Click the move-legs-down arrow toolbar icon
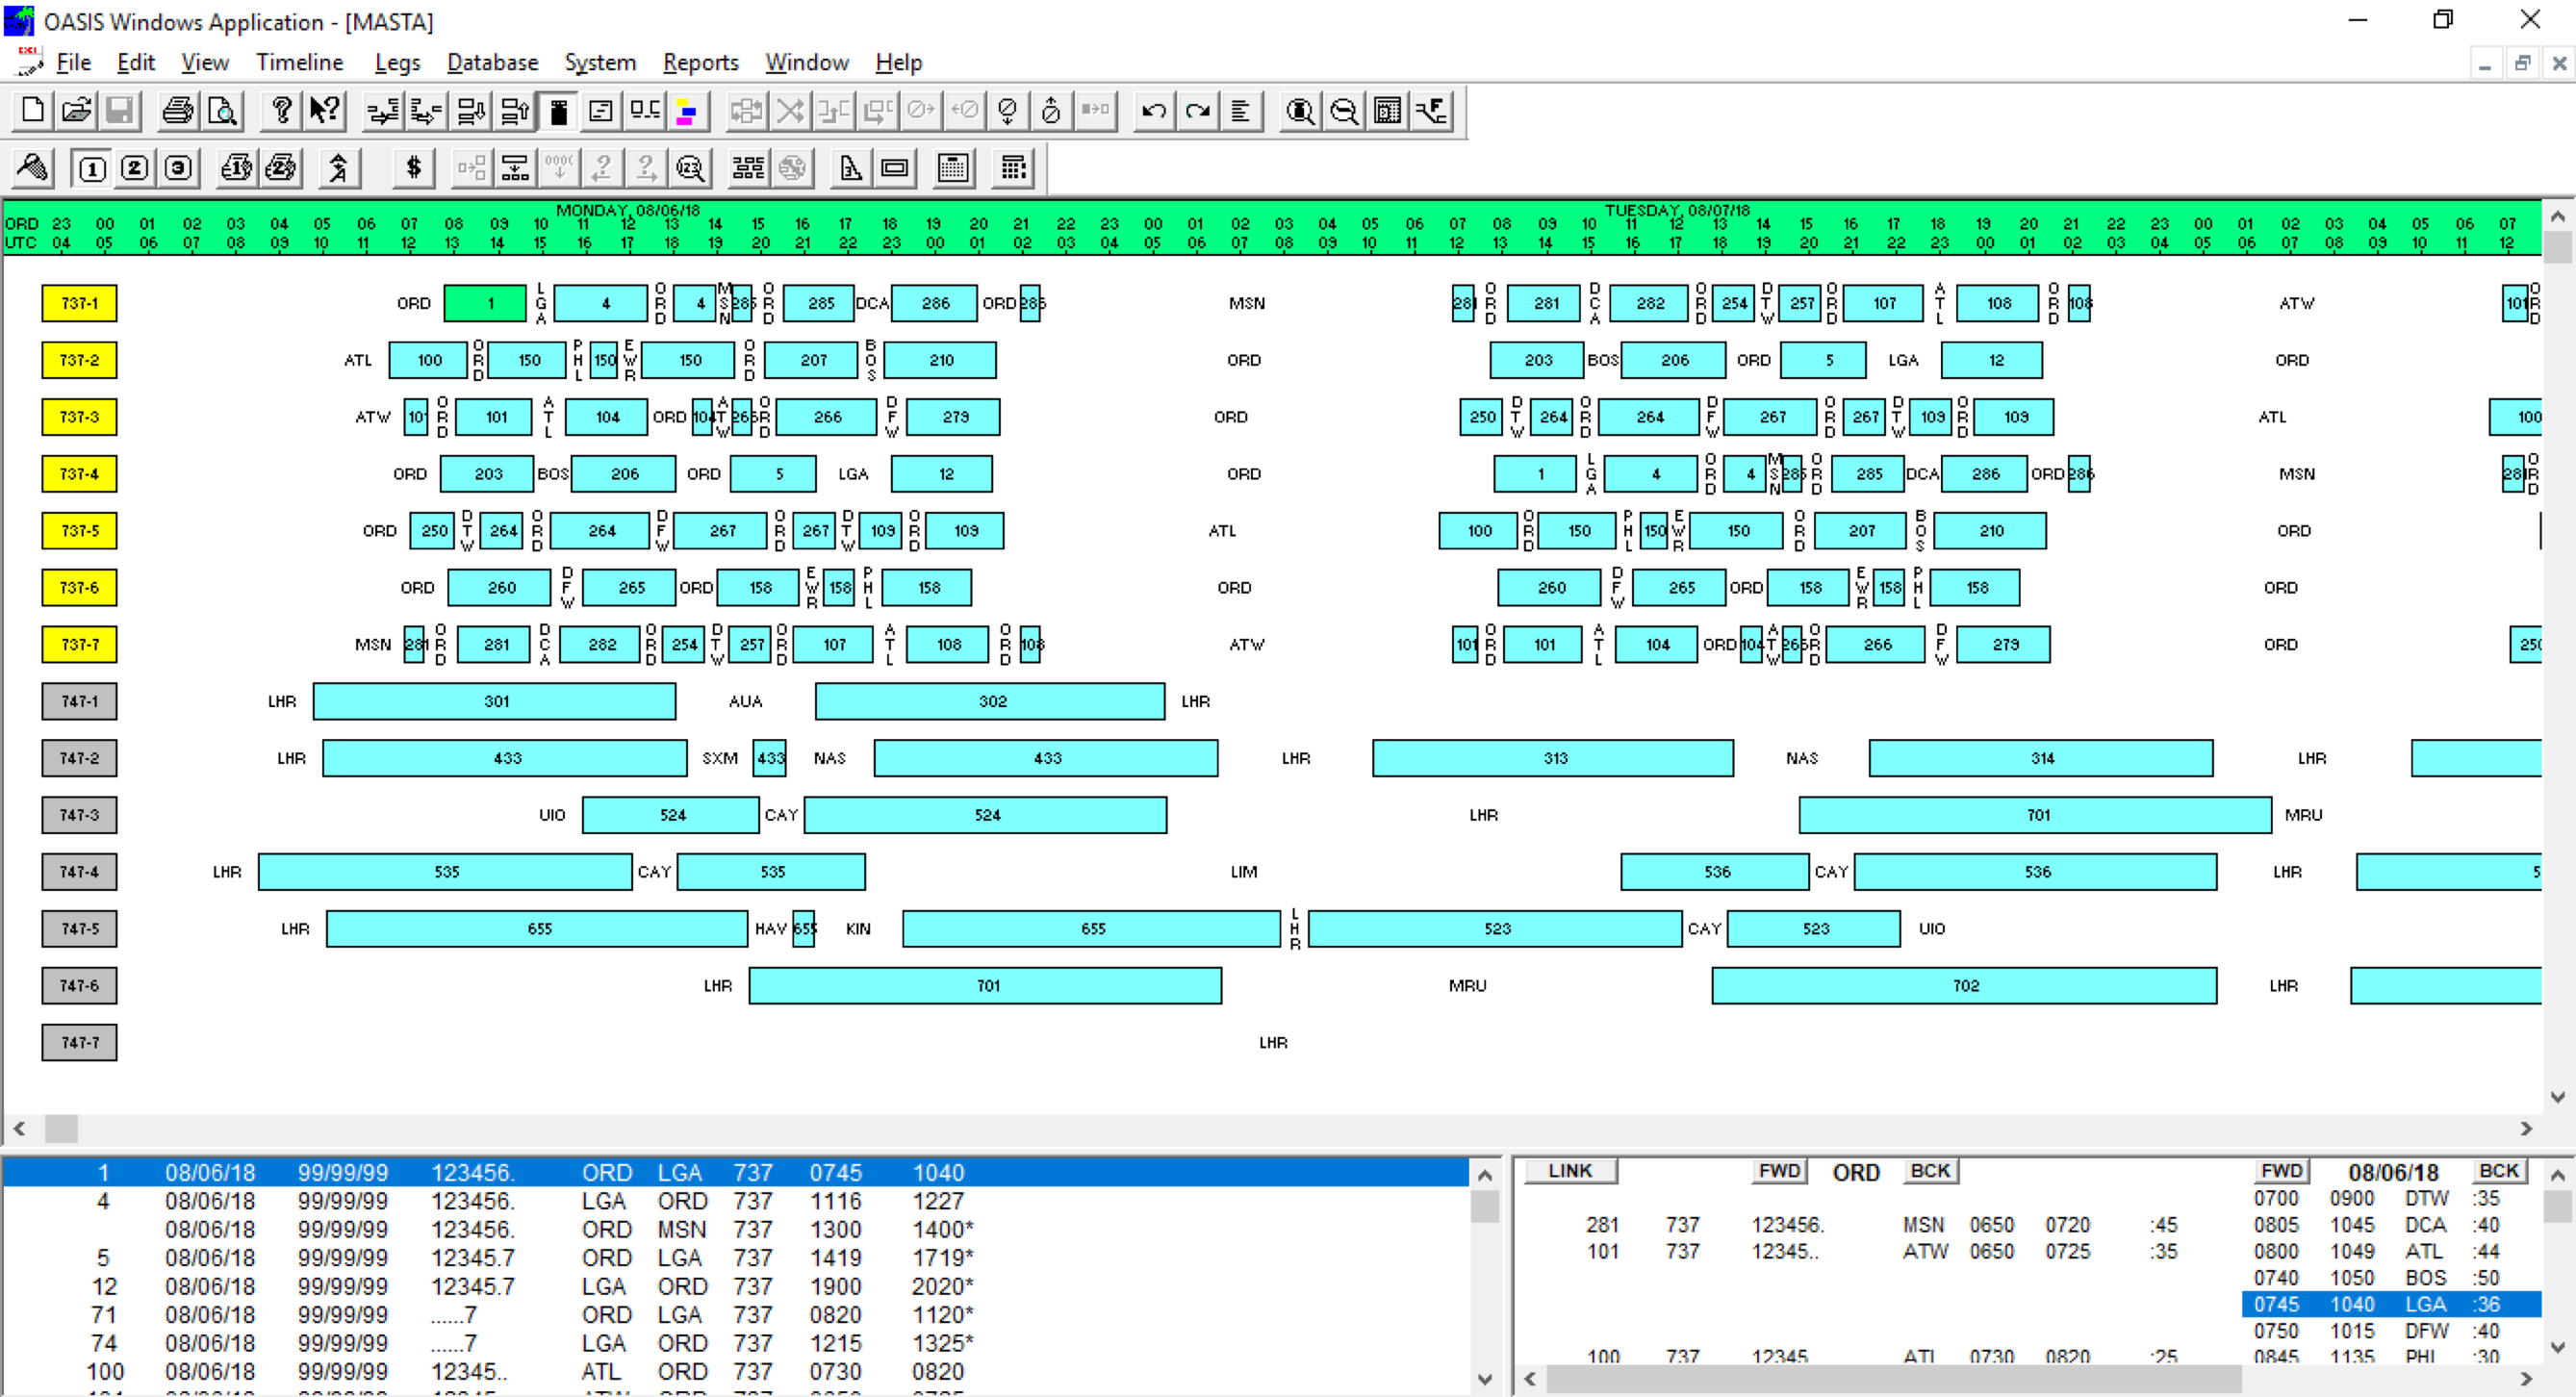This screenshot has width=2576, height=1397. tap(471, 111)
